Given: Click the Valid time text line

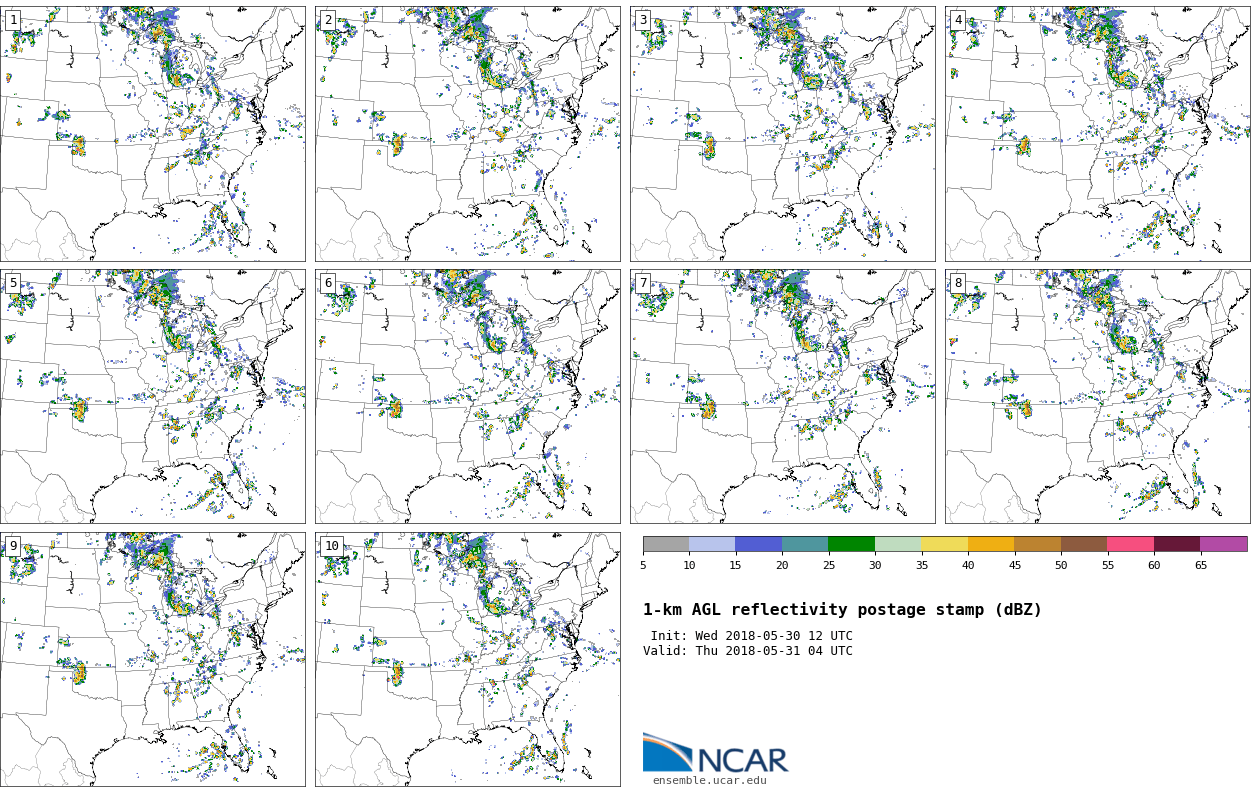Looking at the screenshot, I should tap(748, 651).
